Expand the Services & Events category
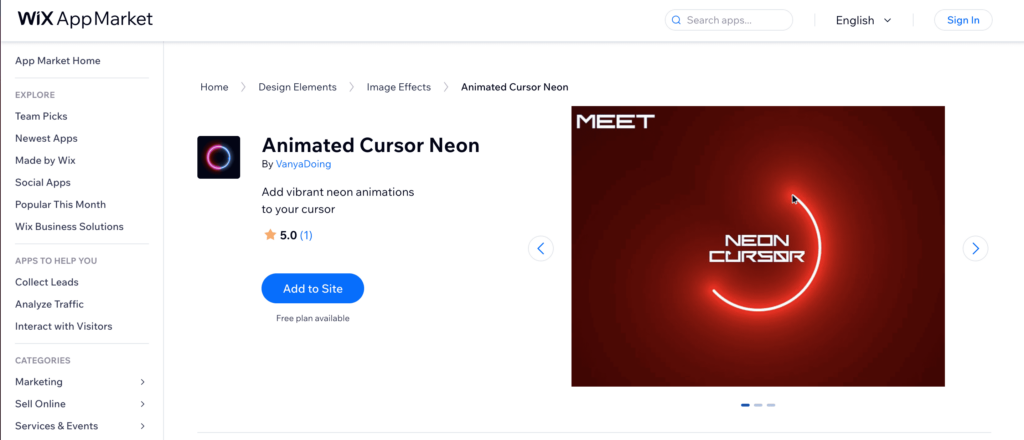 [82, 426]
